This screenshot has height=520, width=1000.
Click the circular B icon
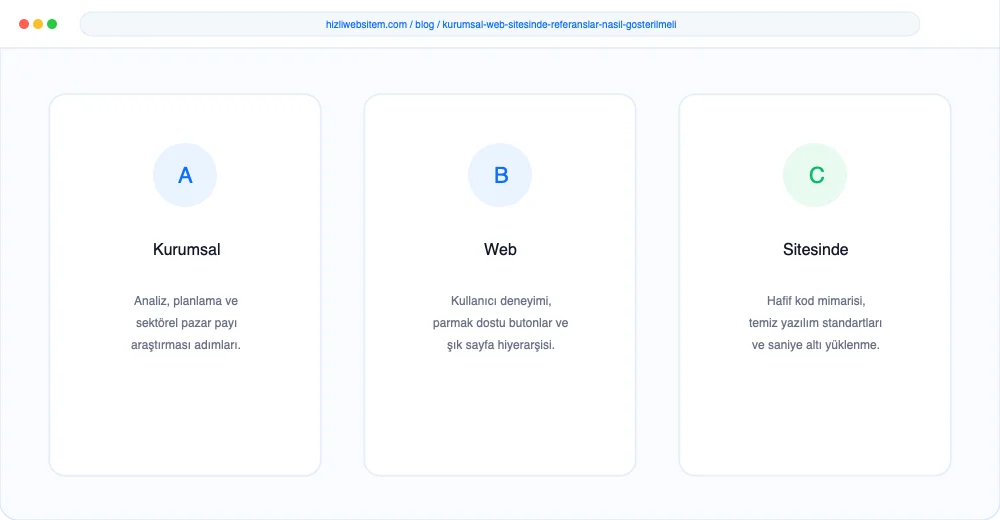tap(500, 175)
